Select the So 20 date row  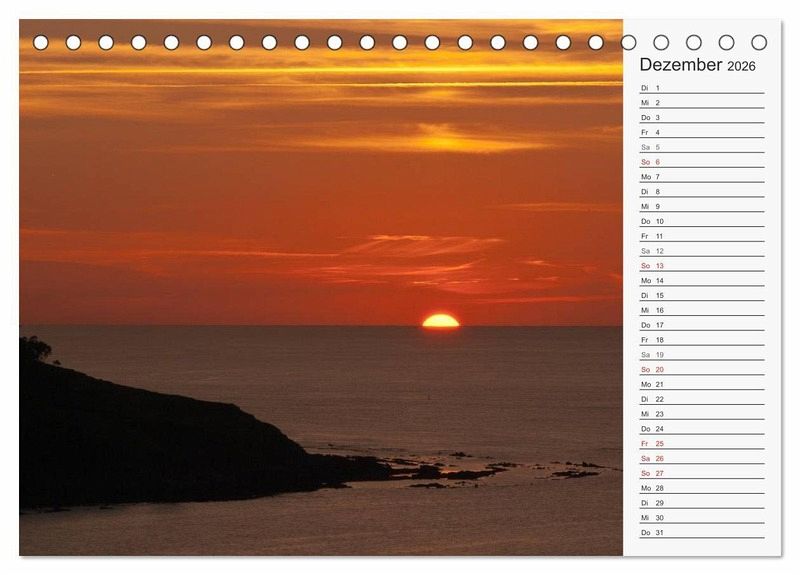(700, 370)
